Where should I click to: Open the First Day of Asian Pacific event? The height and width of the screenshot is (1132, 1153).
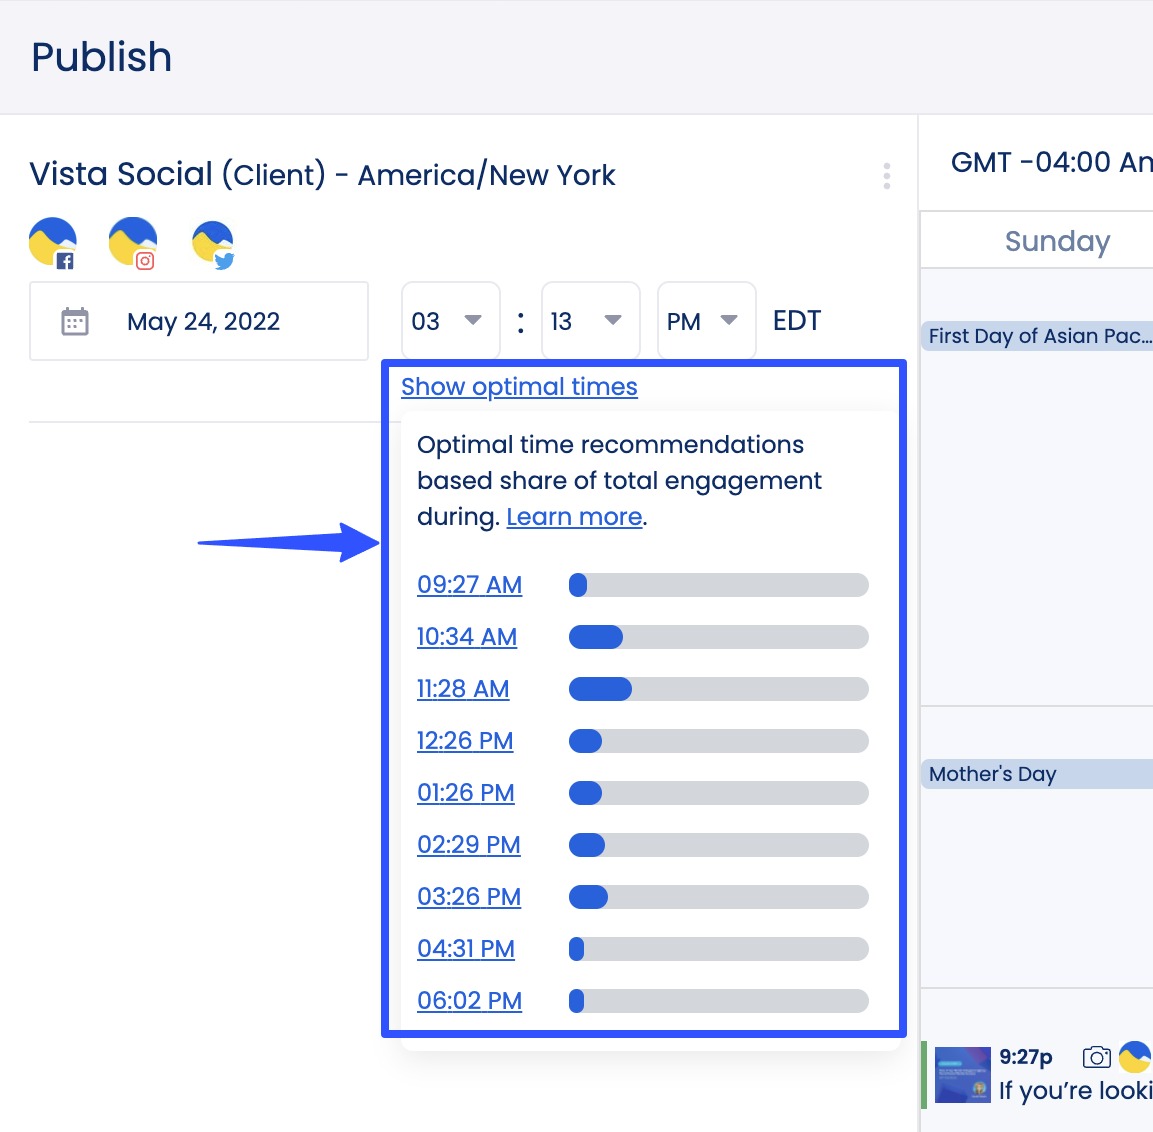1037,336
